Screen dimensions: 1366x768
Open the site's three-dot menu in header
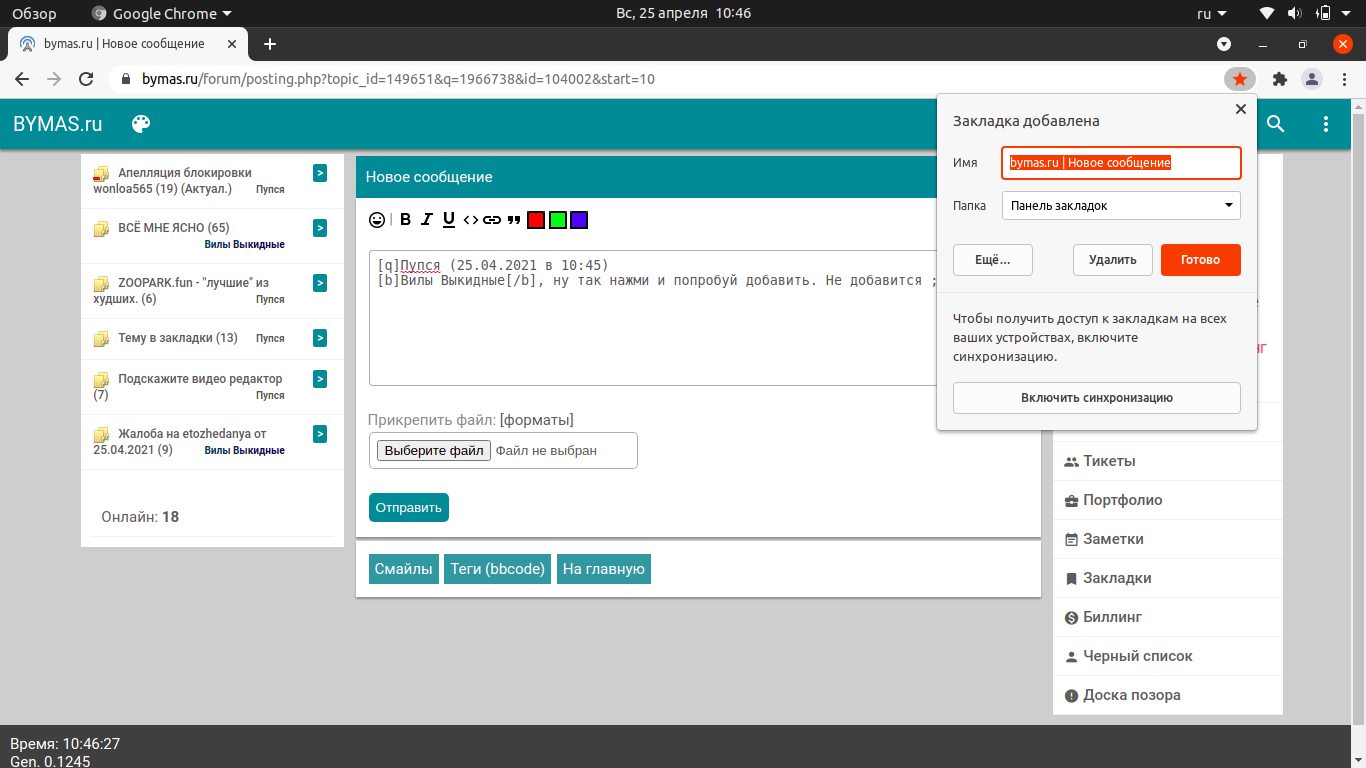pos(1326,124)
